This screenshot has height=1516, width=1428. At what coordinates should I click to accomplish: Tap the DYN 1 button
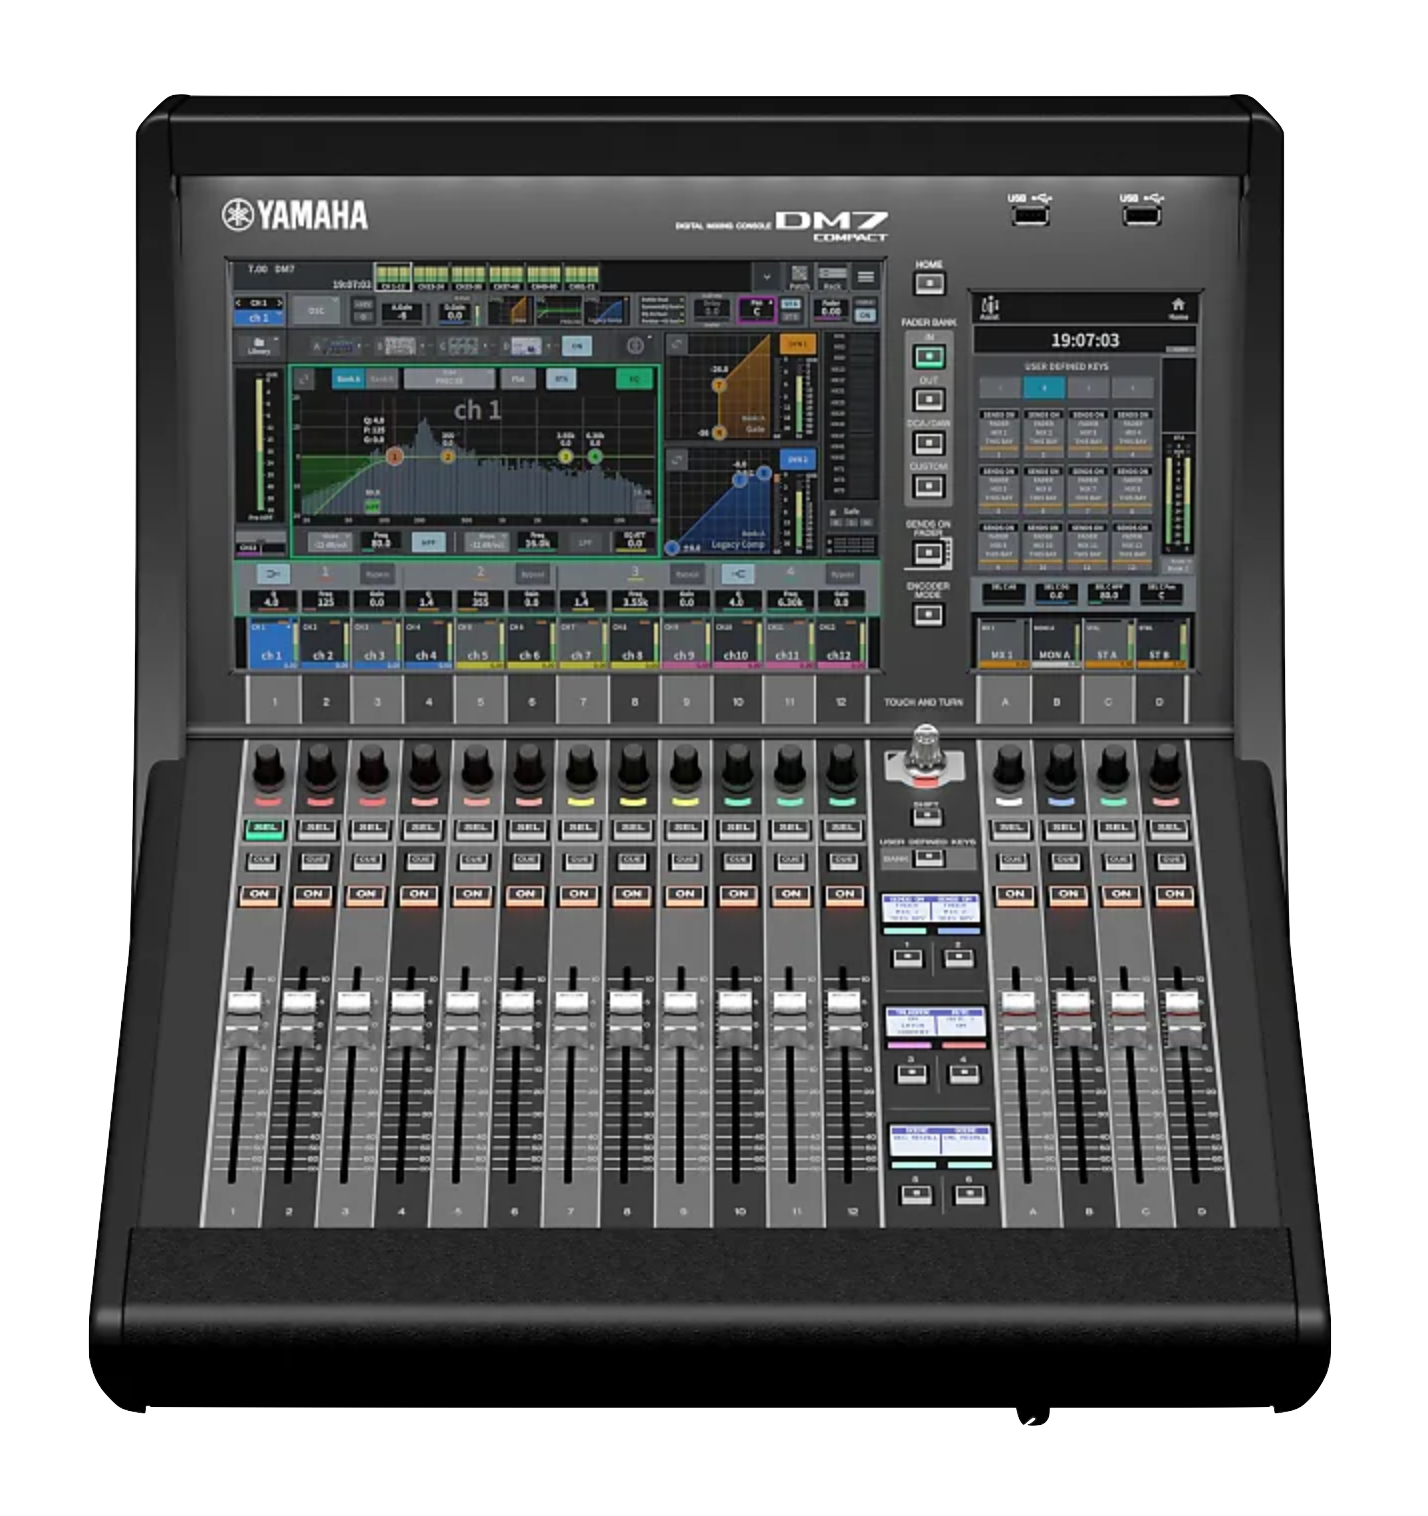[798, 344]
